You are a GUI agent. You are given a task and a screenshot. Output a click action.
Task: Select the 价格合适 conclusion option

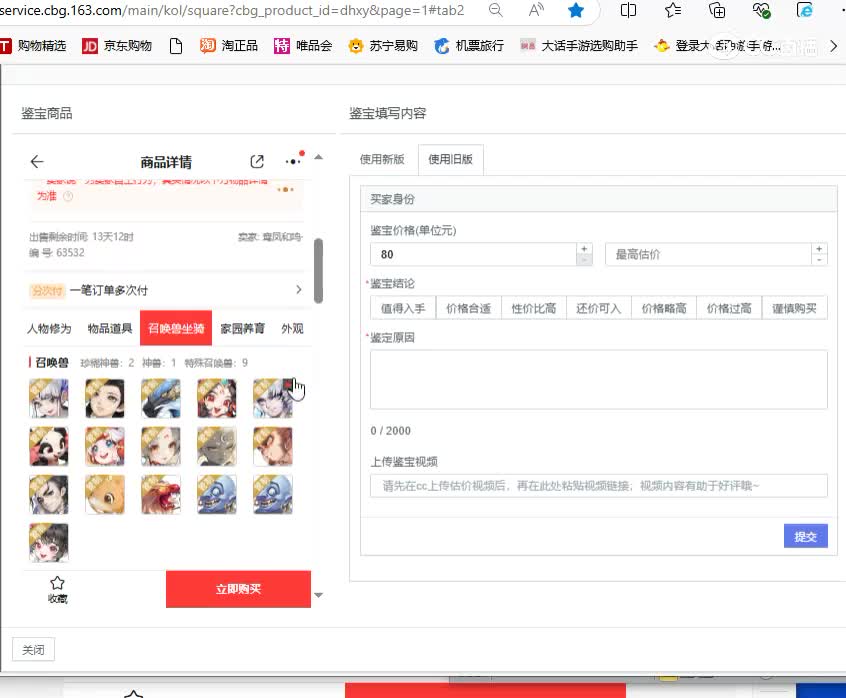point(468,308)
